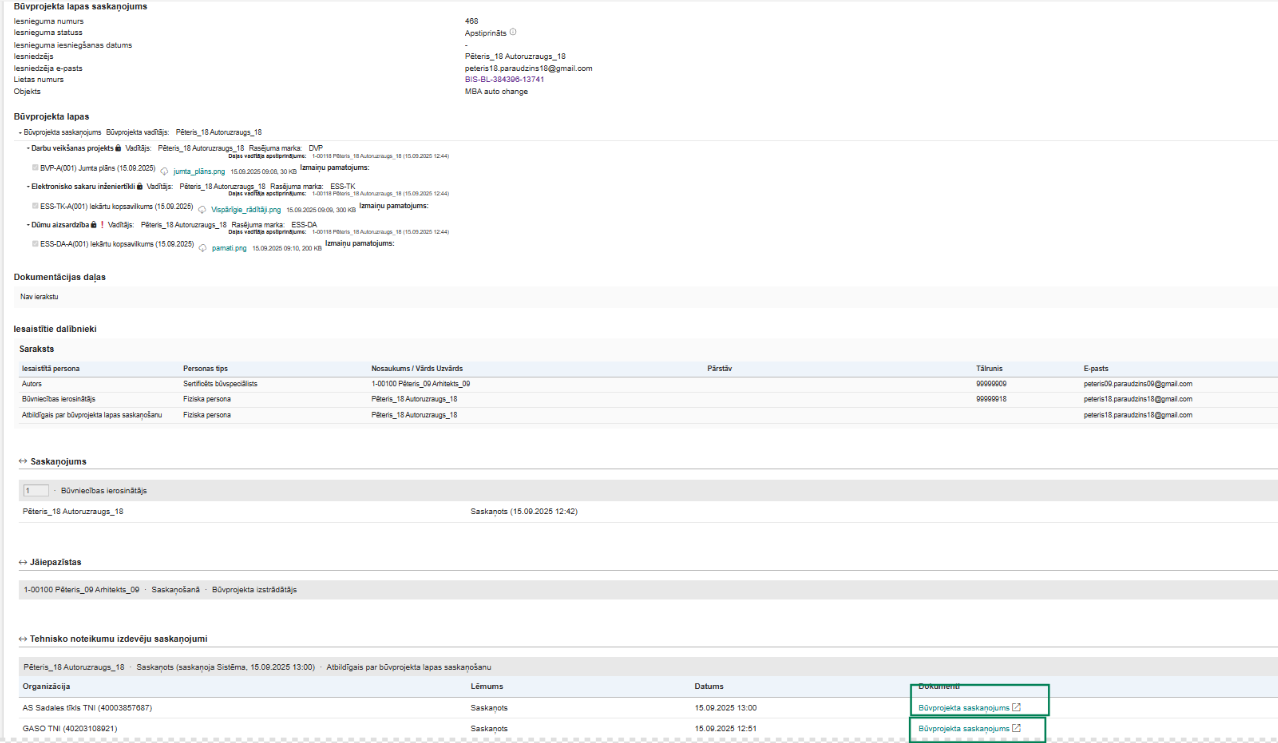Click the download icon before pamati.png
The height and width of the screenshot is (743, 1278).
(202, 248)
